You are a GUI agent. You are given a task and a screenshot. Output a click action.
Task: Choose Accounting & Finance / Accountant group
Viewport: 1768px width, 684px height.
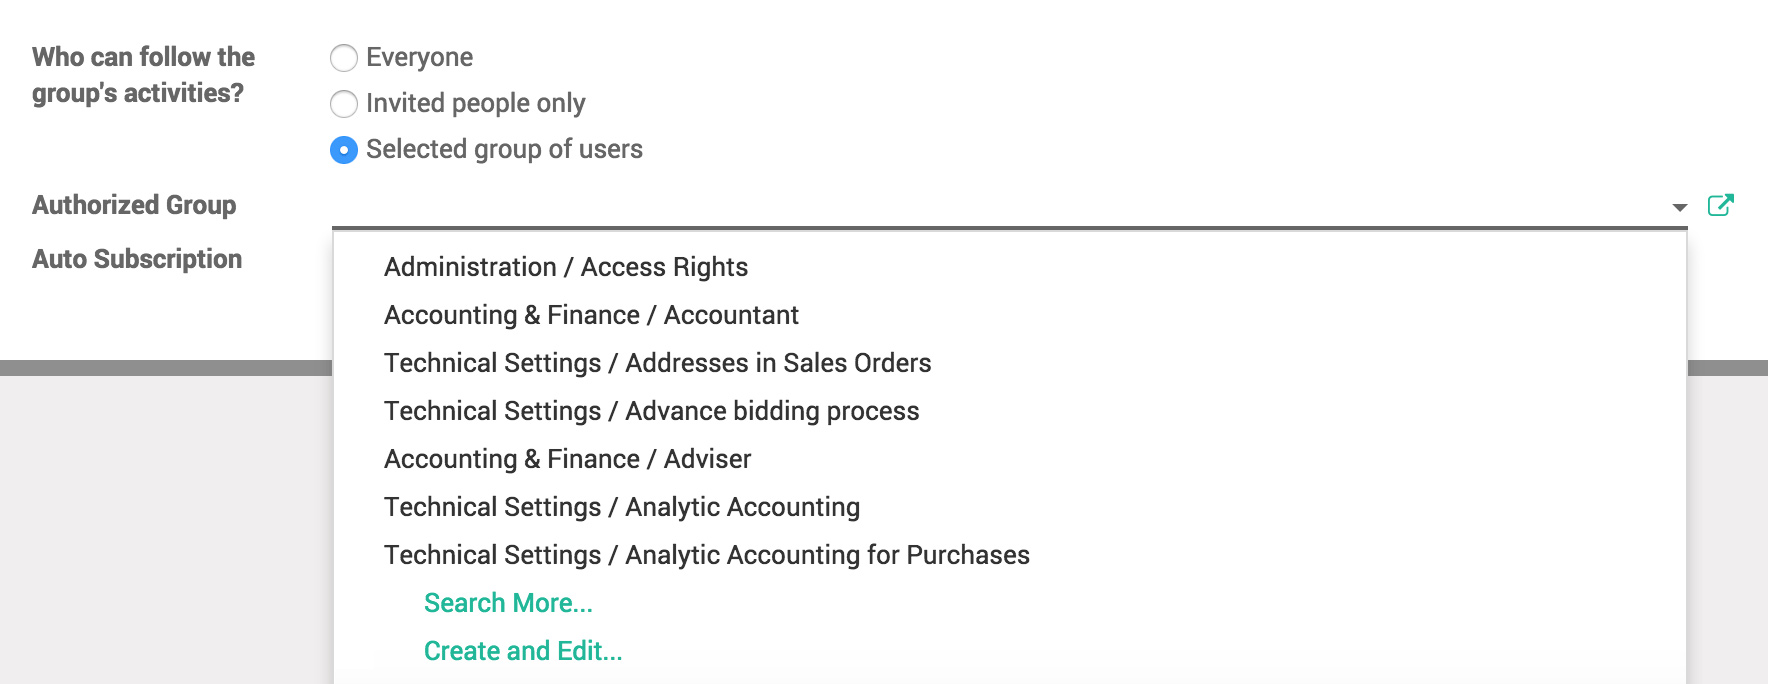point(591,314)
